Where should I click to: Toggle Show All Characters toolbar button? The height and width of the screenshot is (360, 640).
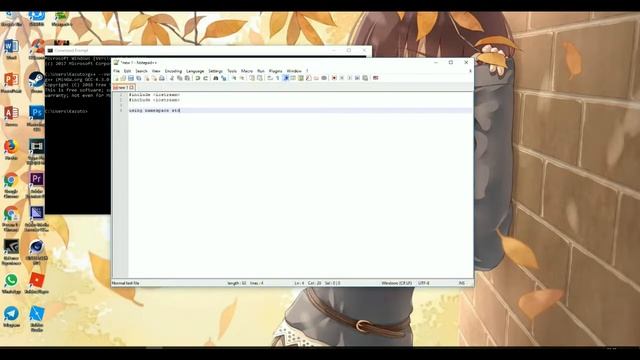tap(277, 78)
